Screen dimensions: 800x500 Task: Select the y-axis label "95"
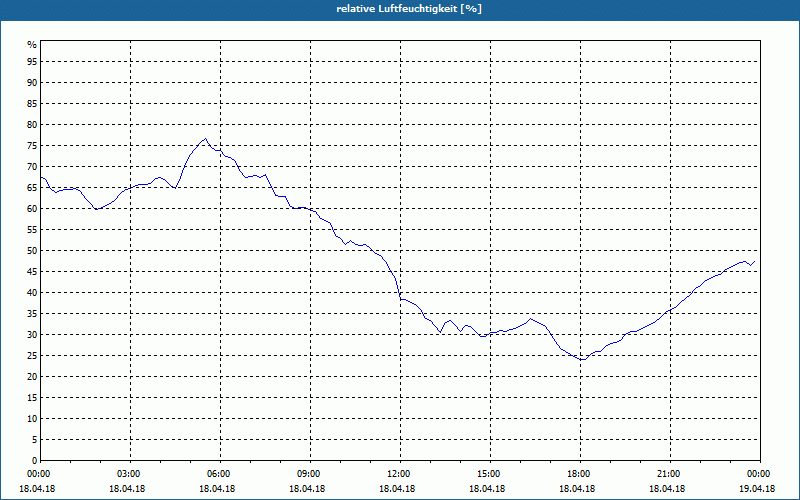[x=32, y=62]
